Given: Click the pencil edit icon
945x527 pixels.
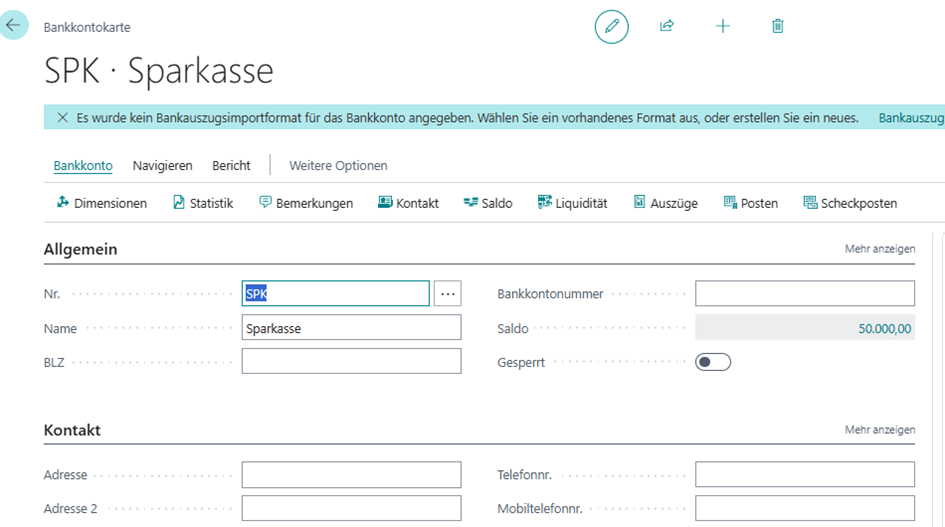Looking at the screenshot, I should click(612, 27).
